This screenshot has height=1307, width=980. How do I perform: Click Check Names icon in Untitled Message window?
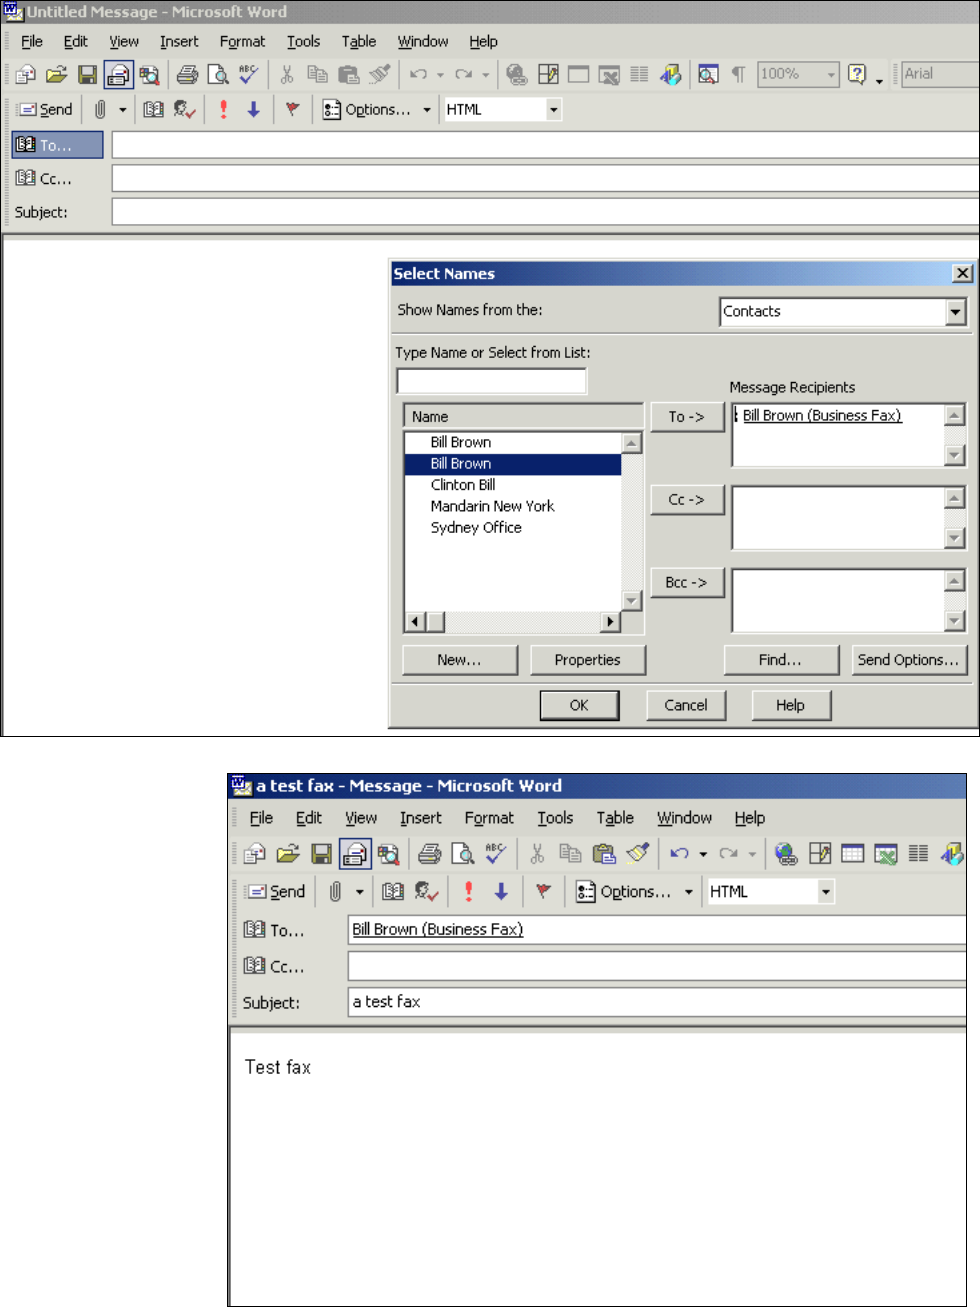pos(184,109)
